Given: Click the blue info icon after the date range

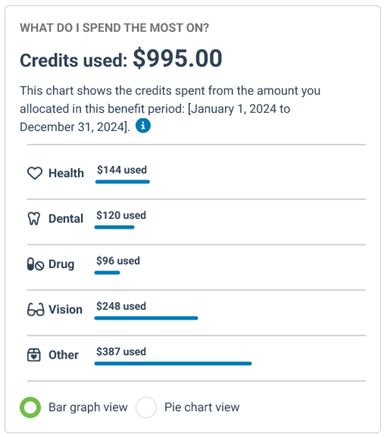Looking at the screenshot, I should [143, 126].
